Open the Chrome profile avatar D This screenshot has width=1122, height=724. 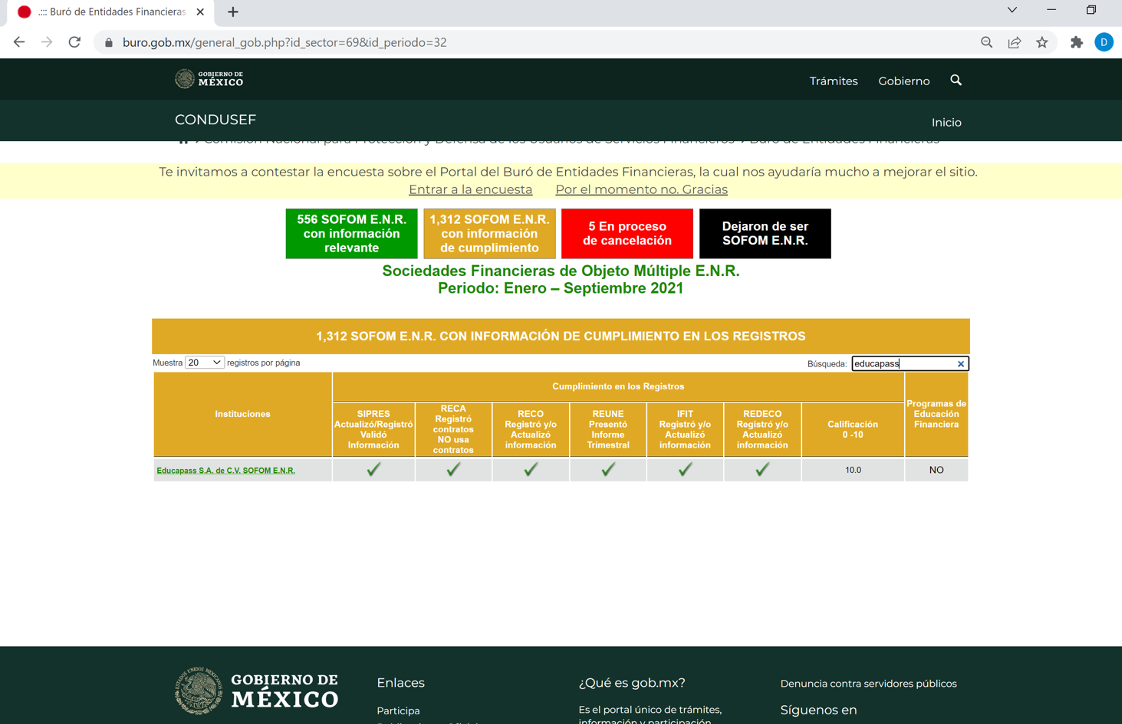coord(1103,42)
